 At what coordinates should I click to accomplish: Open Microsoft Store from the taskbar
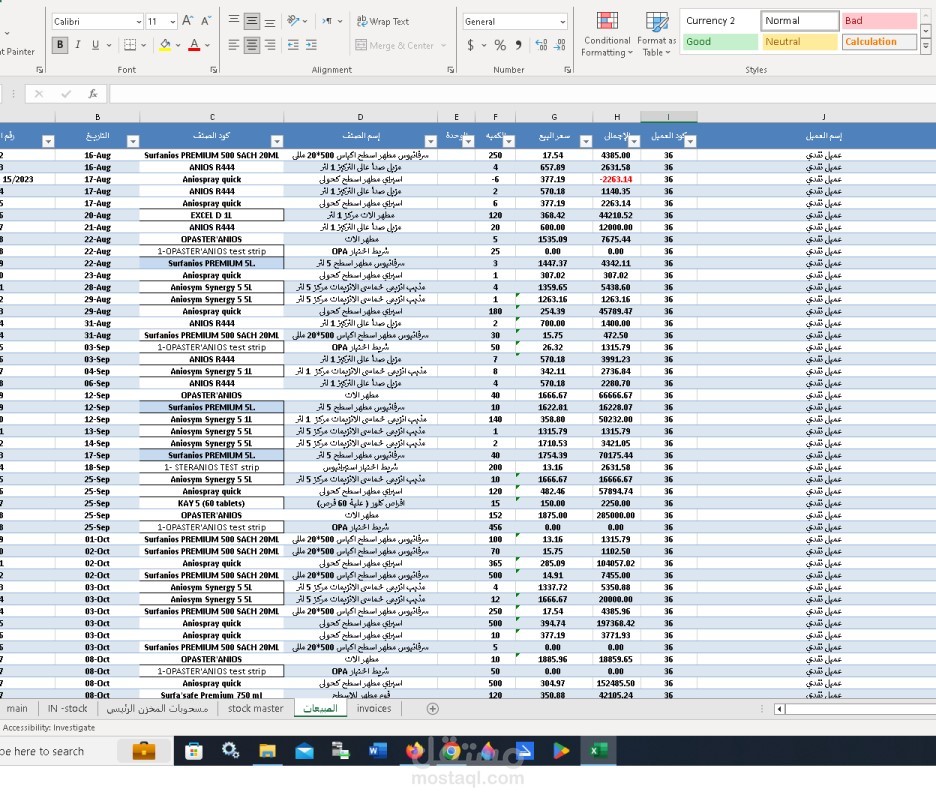pyautogui.click(x=193, y=751)
